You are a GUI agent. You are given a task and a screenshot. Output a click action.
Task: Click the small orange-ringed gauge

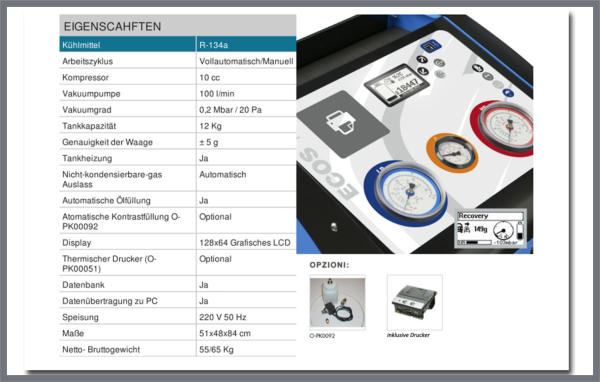pyautogui.click(x=453, y=153)
